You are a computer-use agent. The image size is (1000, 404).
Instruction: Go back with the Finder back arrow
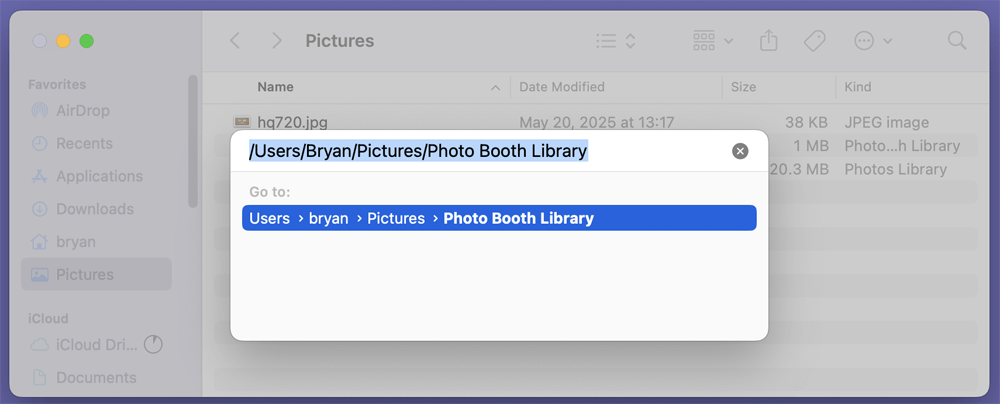coord(235,41)
